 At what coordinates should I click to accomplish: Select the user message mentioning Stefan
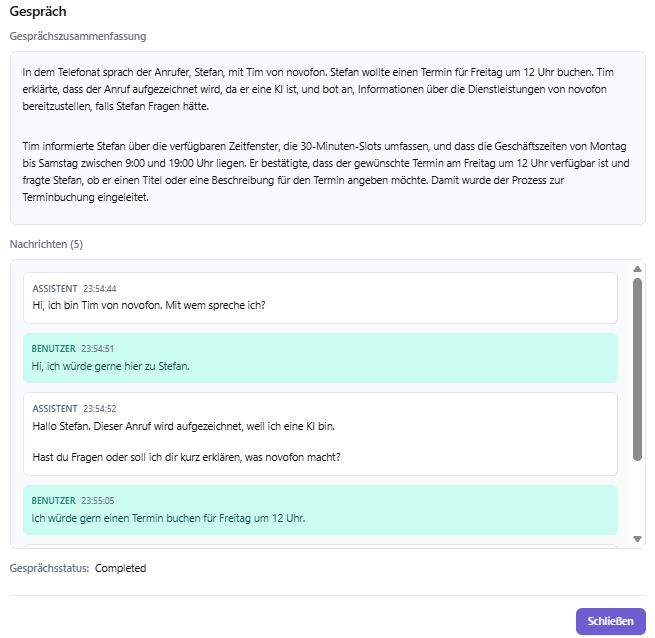click(111, 366)
